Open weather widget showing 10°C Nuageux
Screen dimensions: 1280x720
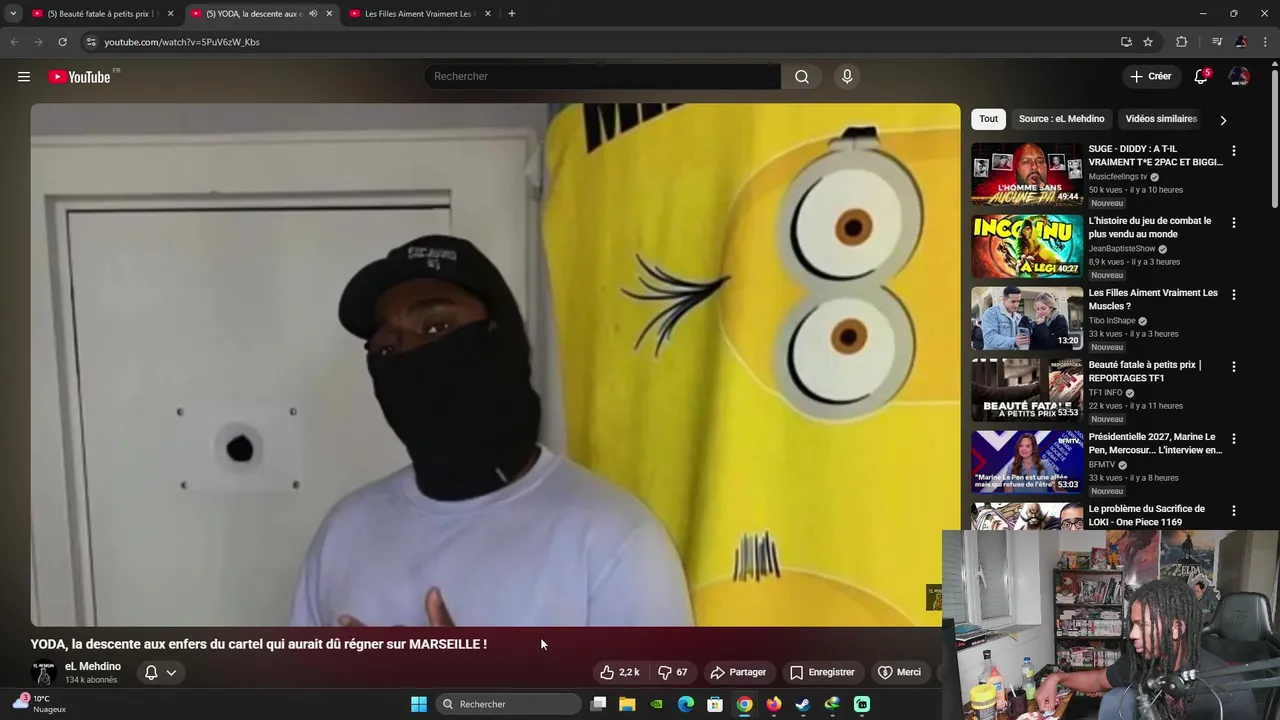click(40, 704)
